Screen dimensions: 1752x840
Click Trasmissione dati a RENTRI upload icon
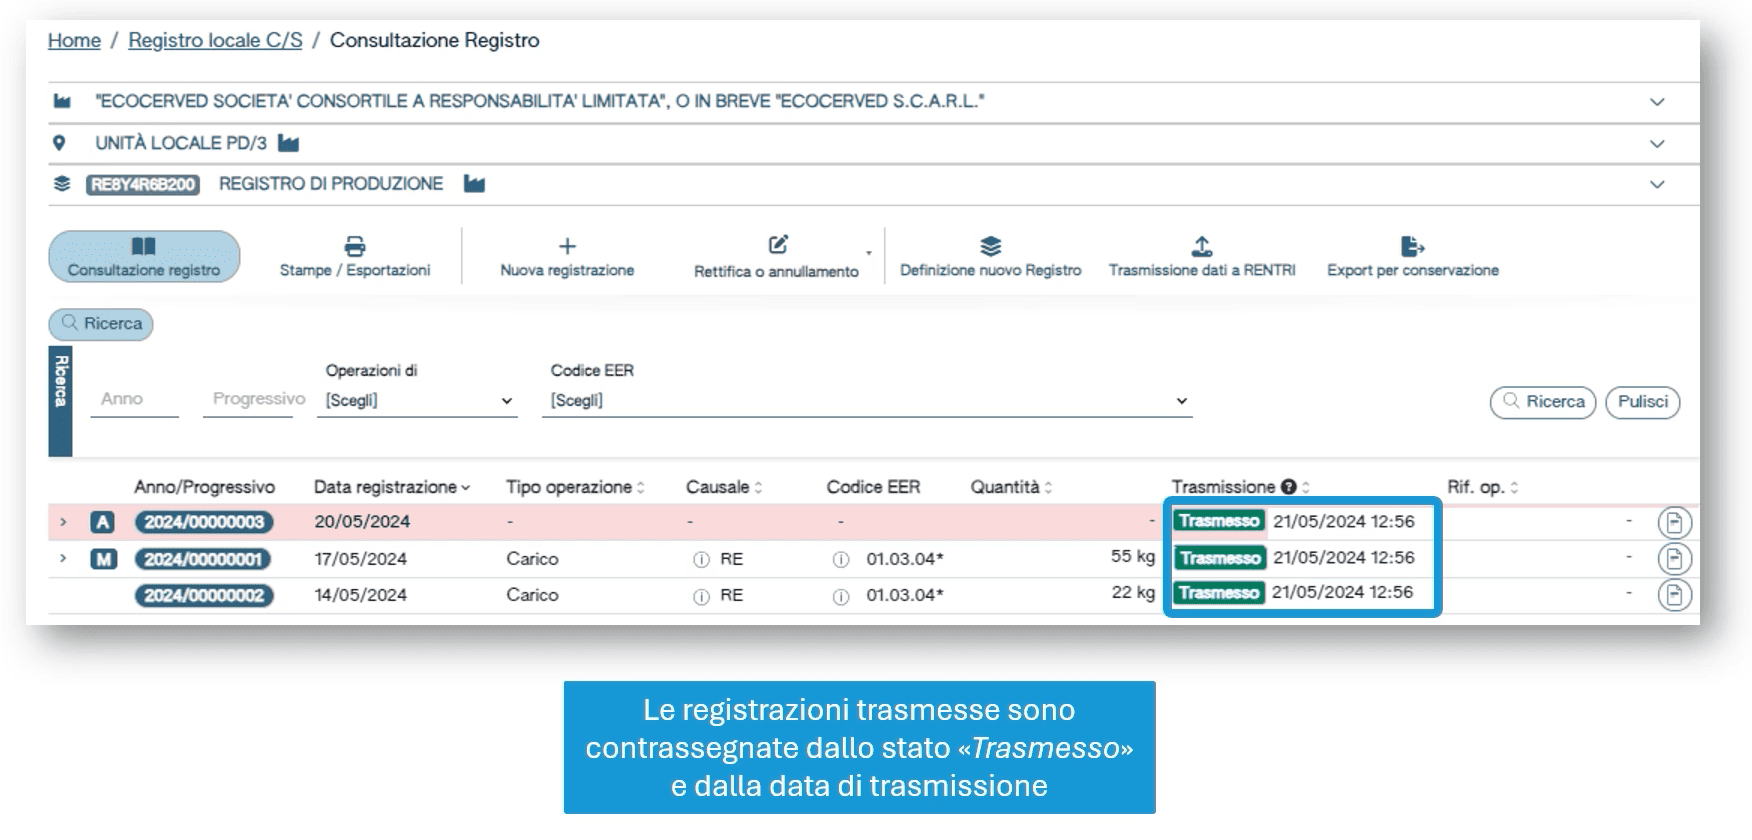tap(1202, 246)
